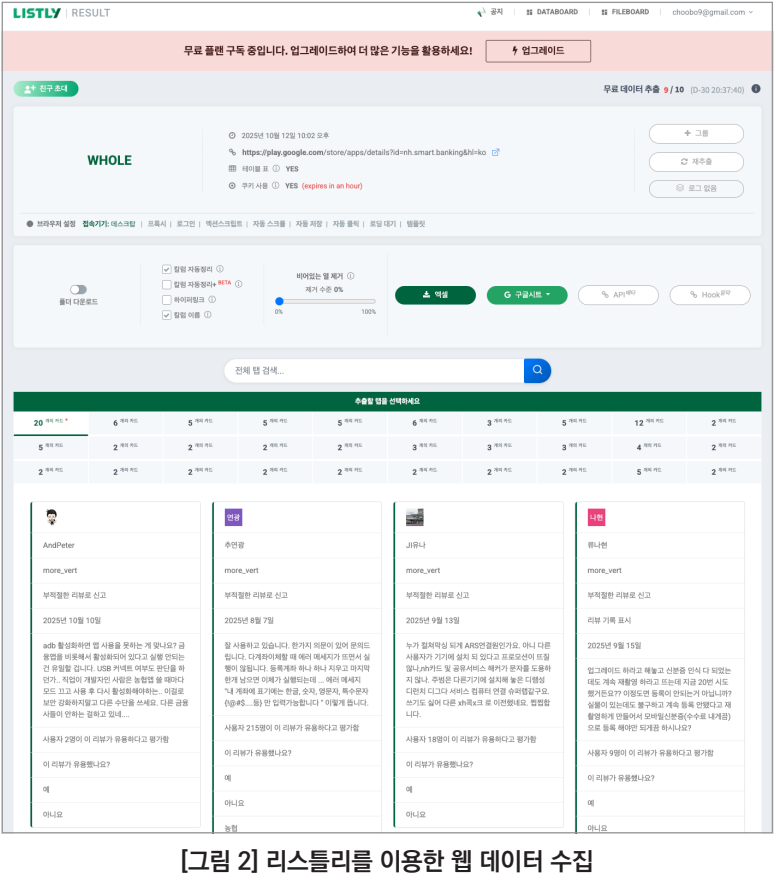Uncheck the 칼럼 자동정리 checkbox
Viewport: 776px width, 881px height.
[166, 269]
